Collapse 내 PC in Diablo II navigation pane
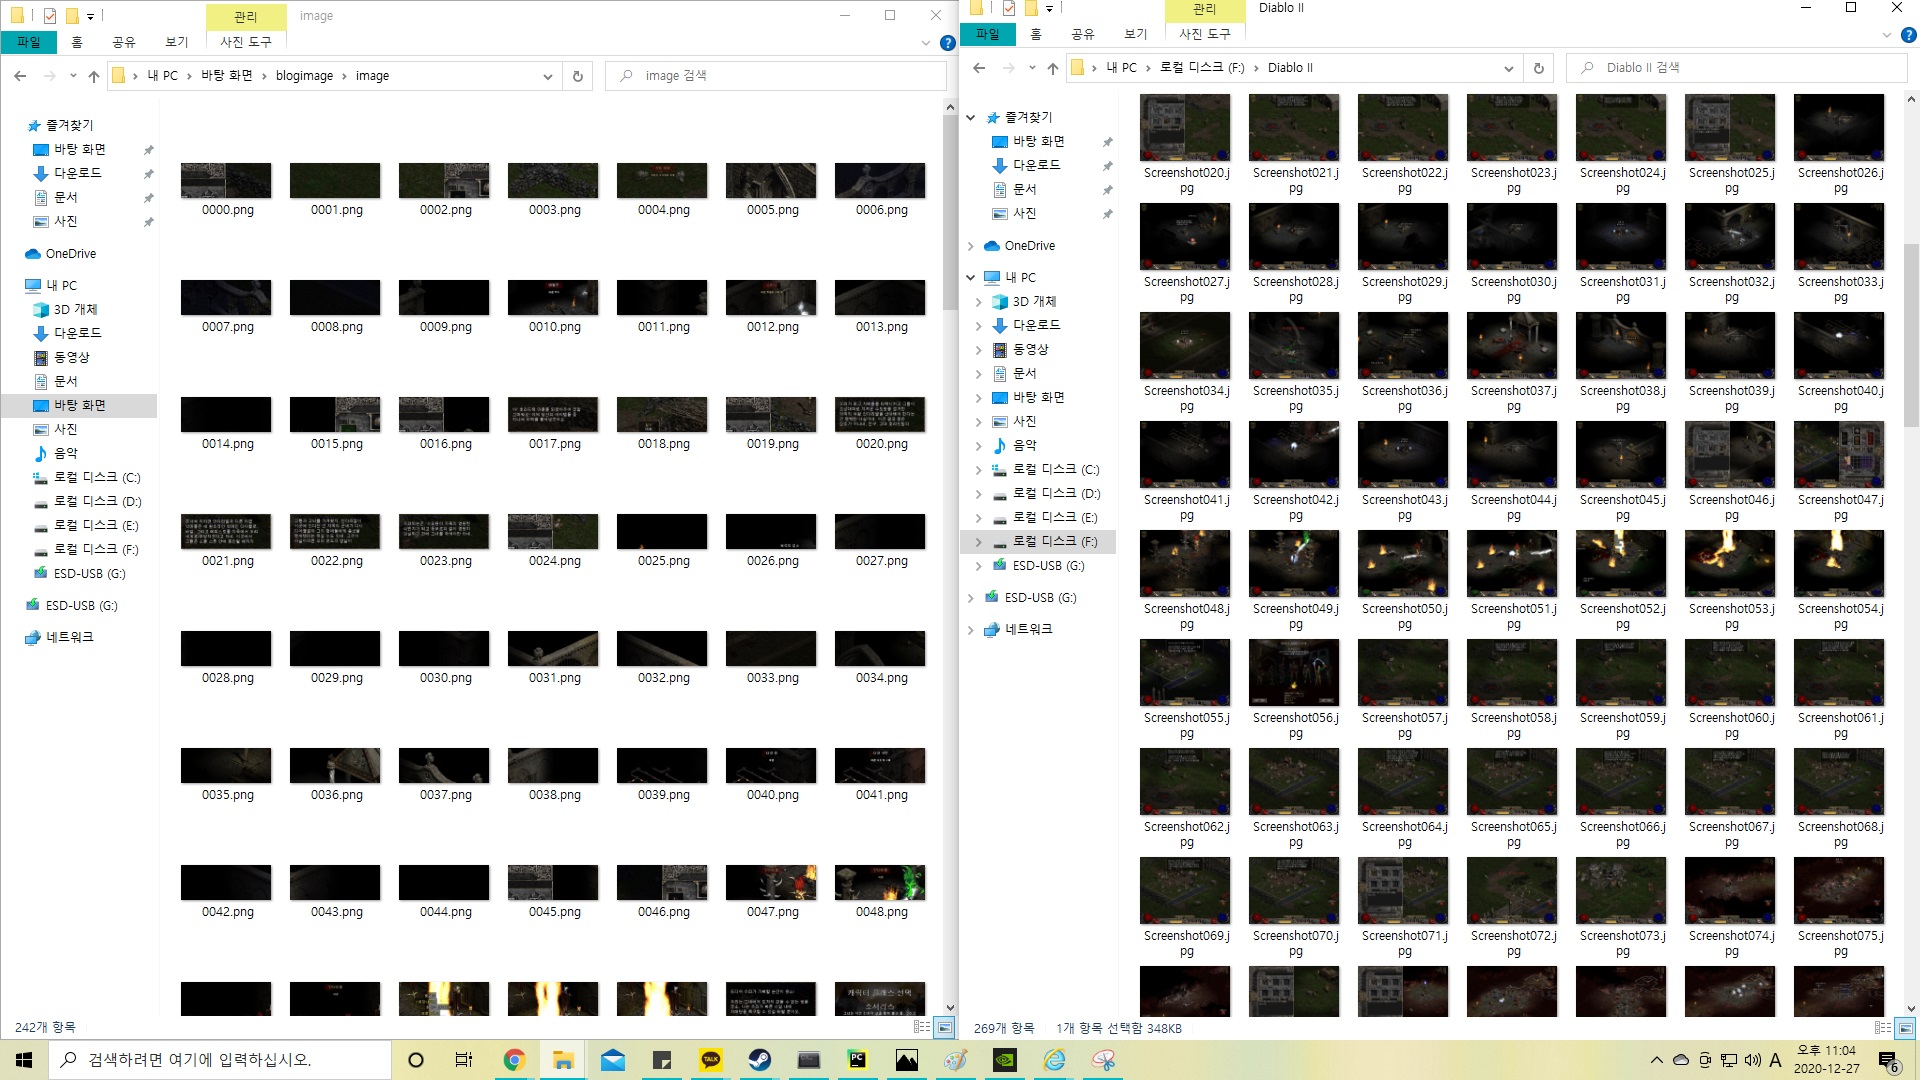Viewport: 1920px width, 1080px height. pos(970,278)
